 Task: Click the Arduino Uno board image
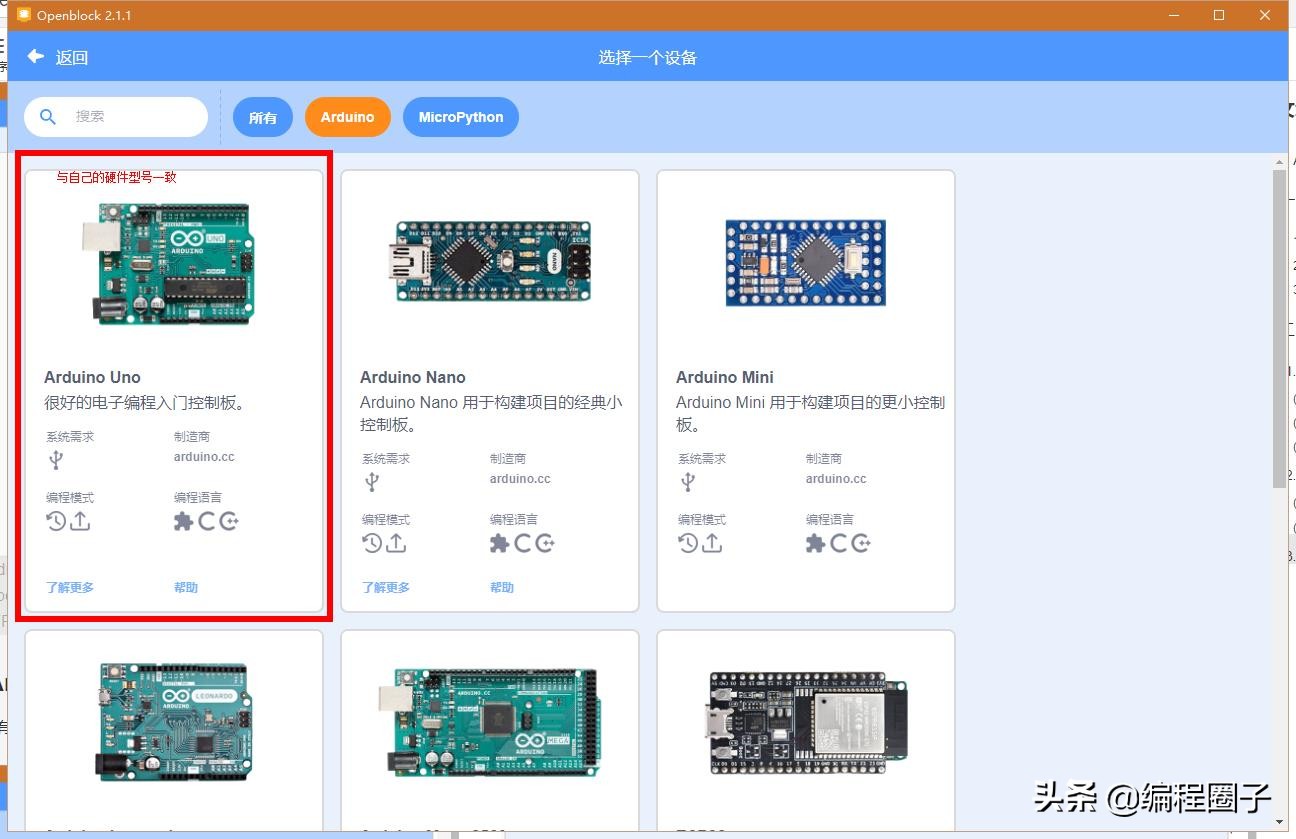168,263
